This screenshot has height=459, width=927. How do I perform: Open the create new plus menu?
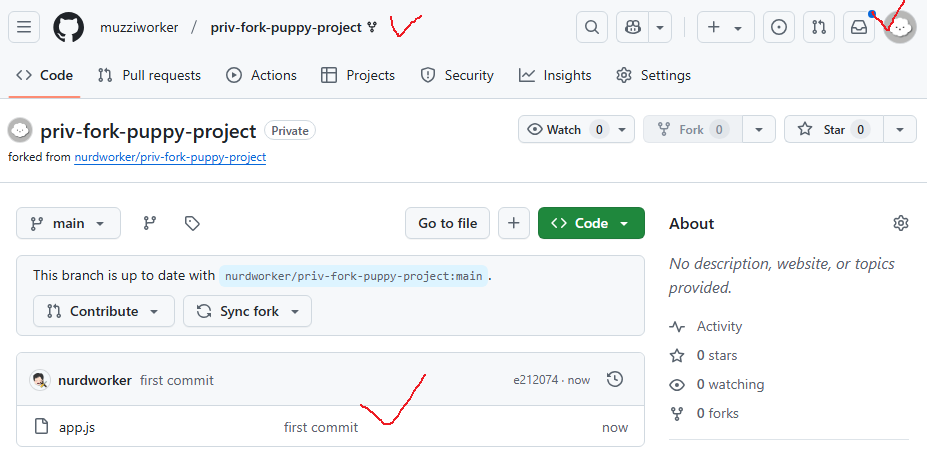point(725,27)
